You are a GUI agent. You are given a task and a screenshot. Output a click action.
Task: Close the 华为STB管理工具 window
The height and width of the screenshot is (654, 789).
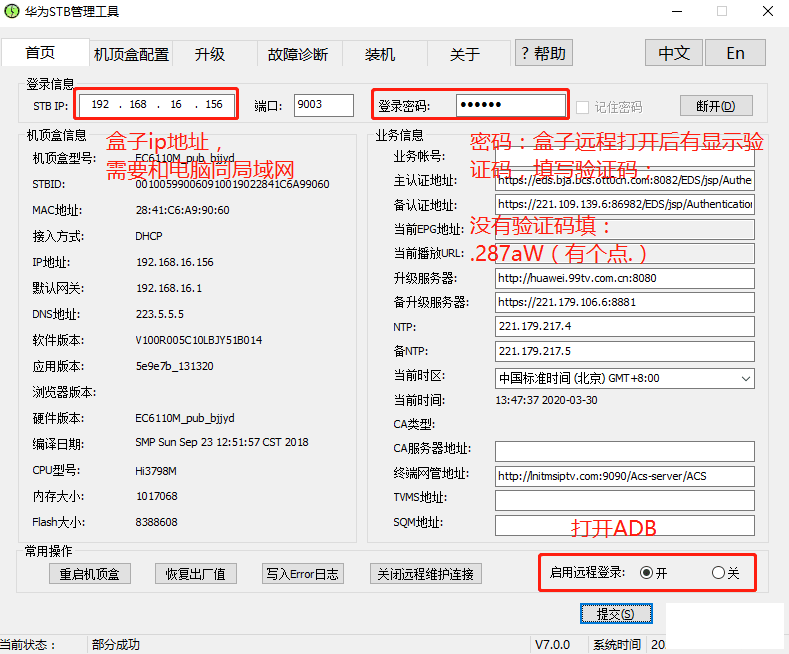[x=768, y=11]
